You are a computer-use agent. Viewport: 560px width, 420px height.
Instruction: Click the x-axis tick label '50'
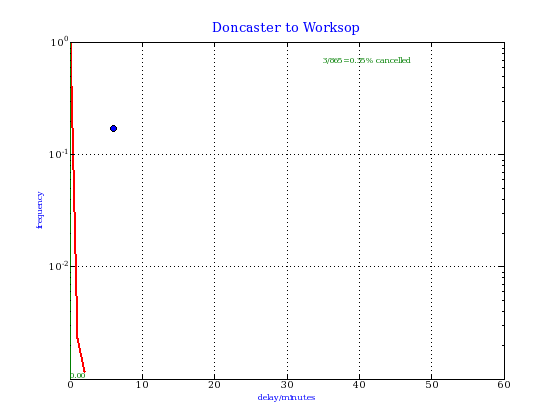tap(431, 385)
